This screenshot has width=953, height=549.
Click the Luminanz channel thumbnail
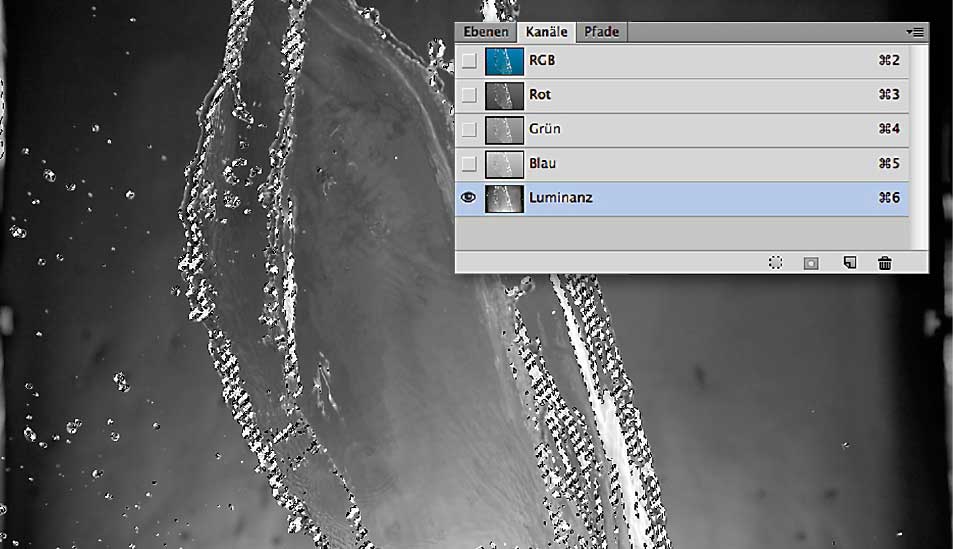[x=504, y=198]
